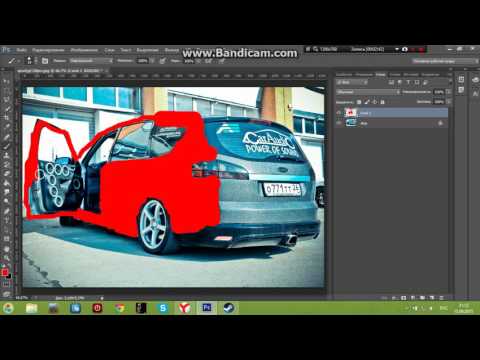
Task: Click the red foreground color swatch
Action: pos(5,273)
